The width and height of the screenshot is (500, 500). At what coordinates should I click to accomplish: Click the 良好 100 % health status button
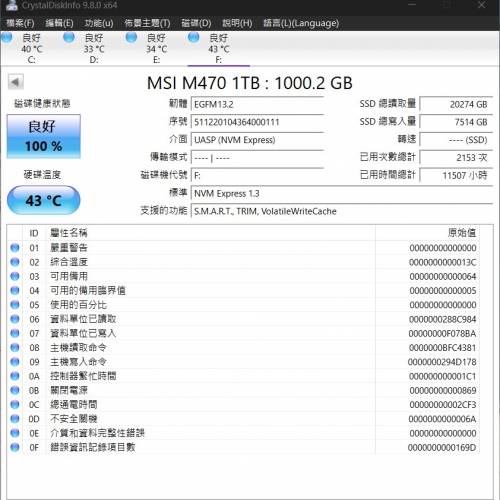pos(44,136)
